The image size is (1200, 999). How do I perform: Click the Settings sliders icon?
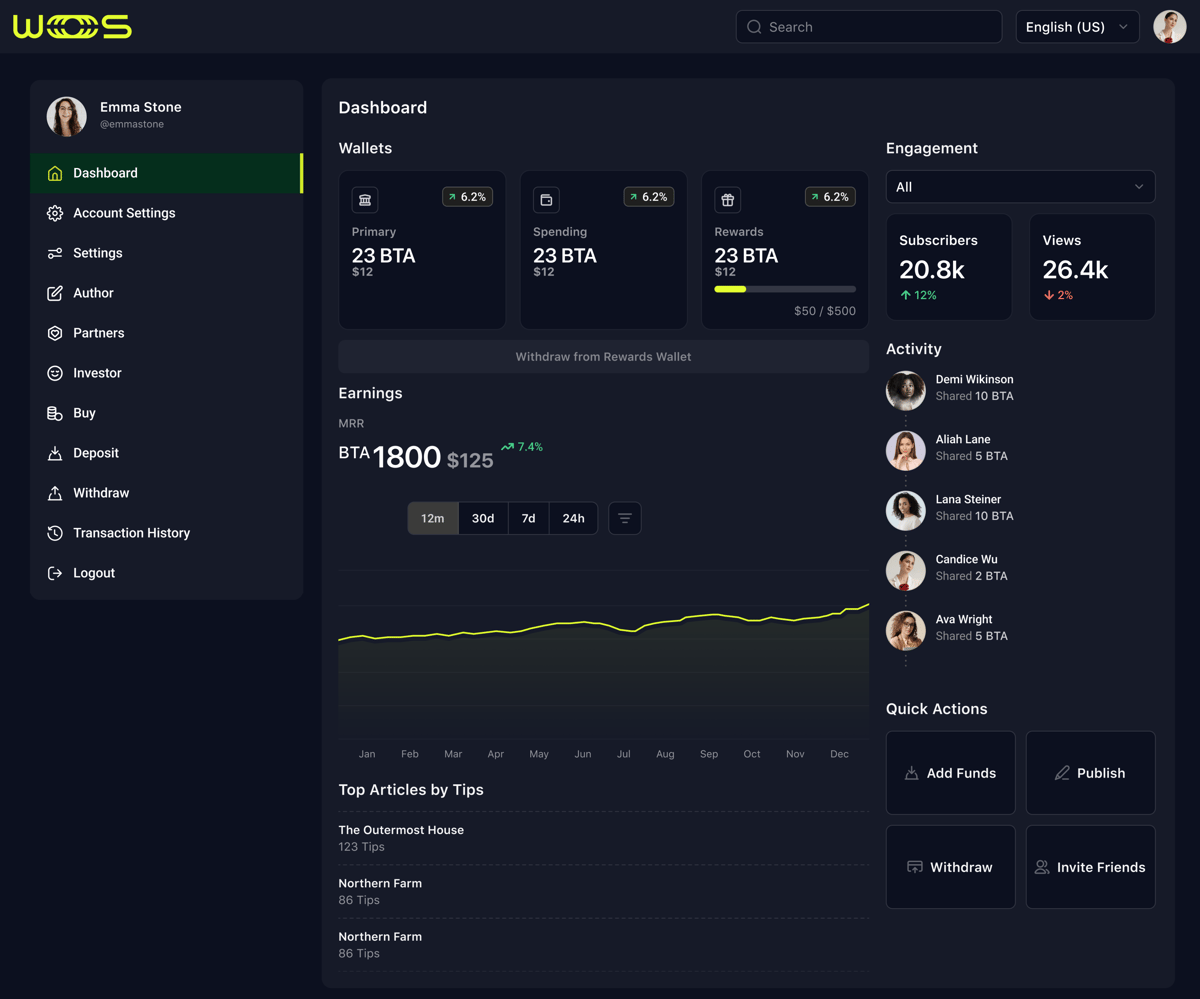tap(55, 253)
